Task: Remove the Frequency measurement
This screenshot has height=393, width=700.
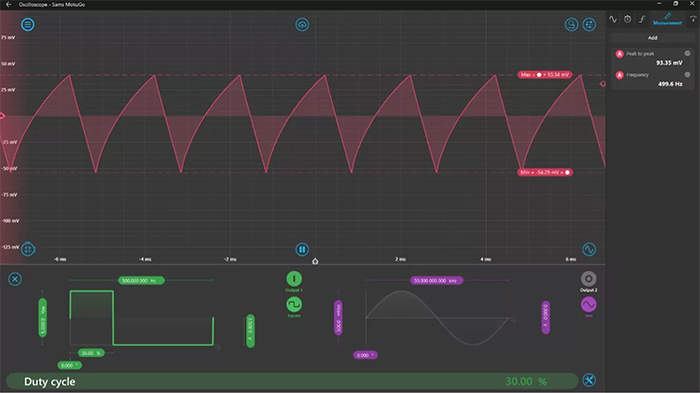Action: tap(688, 75)
